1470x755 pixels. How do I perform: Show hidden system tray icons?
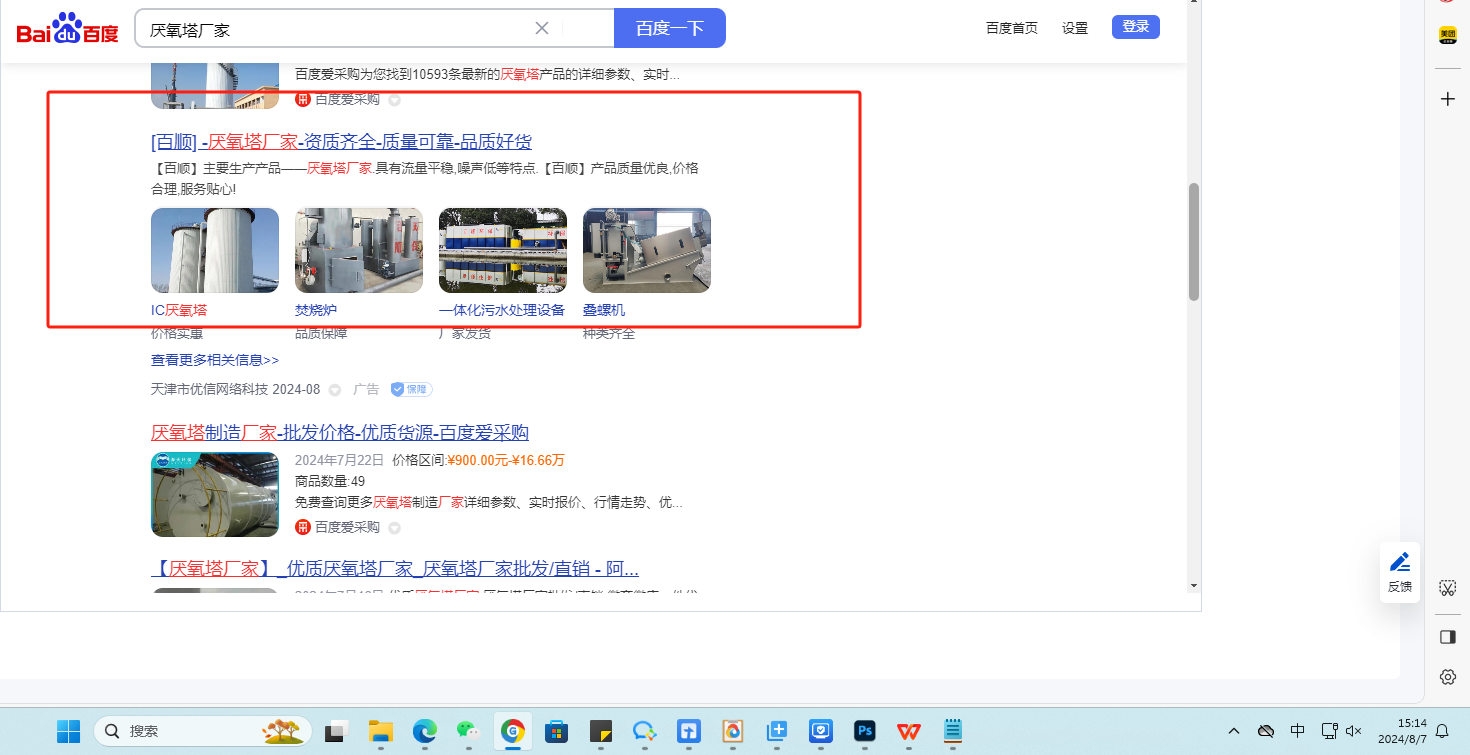[1234, 731]
